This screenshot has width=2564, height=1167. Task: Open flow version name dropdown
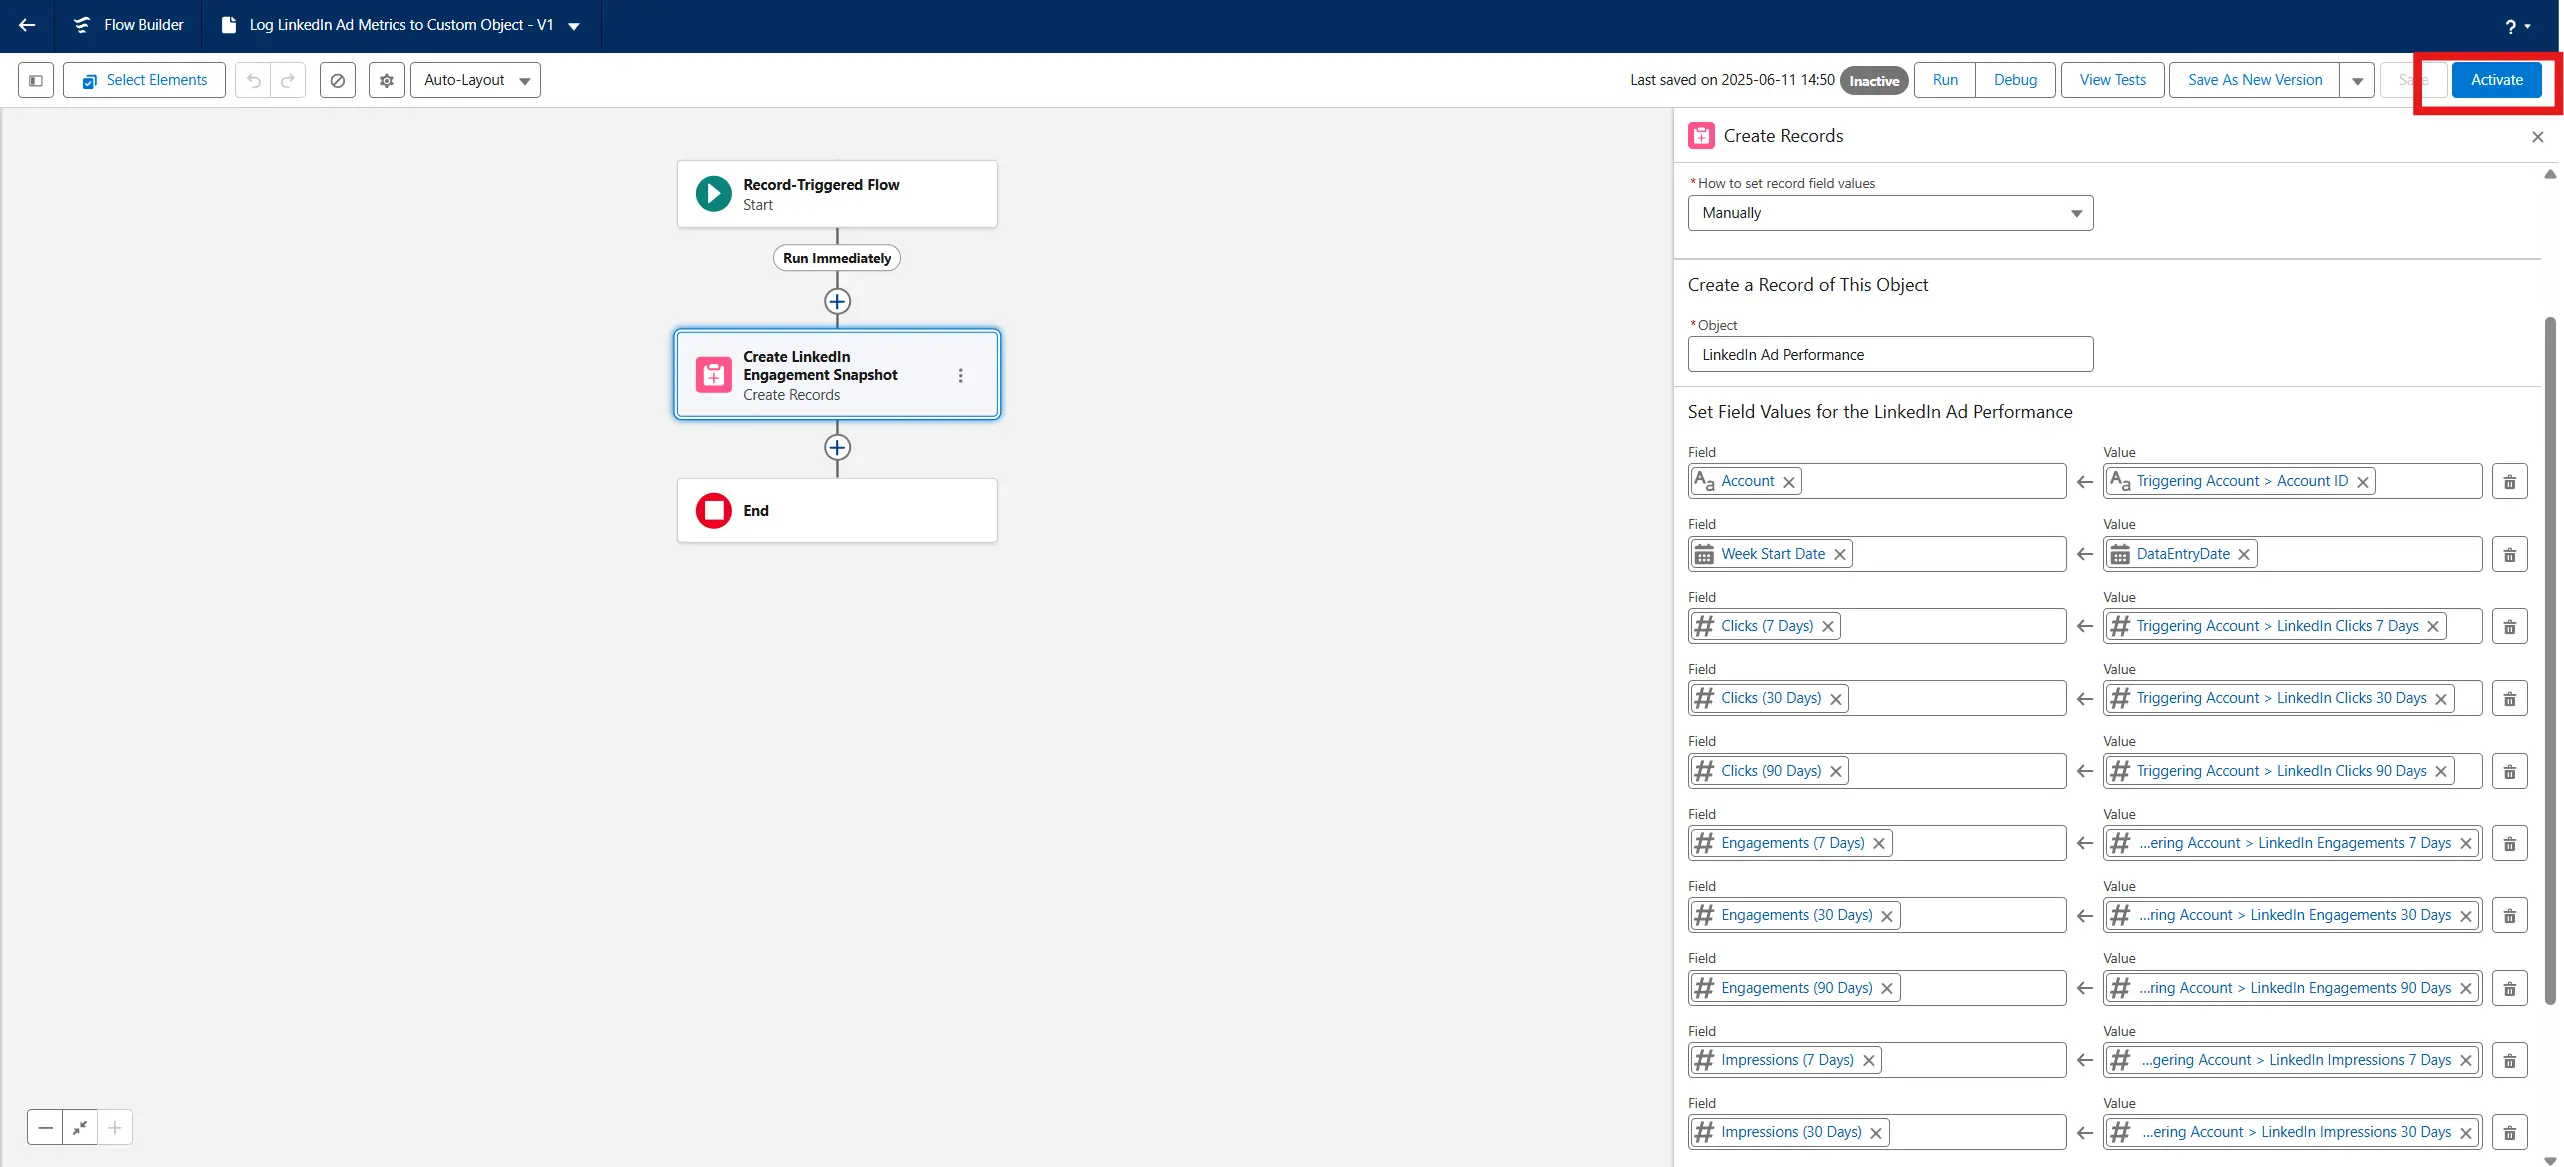574,26
